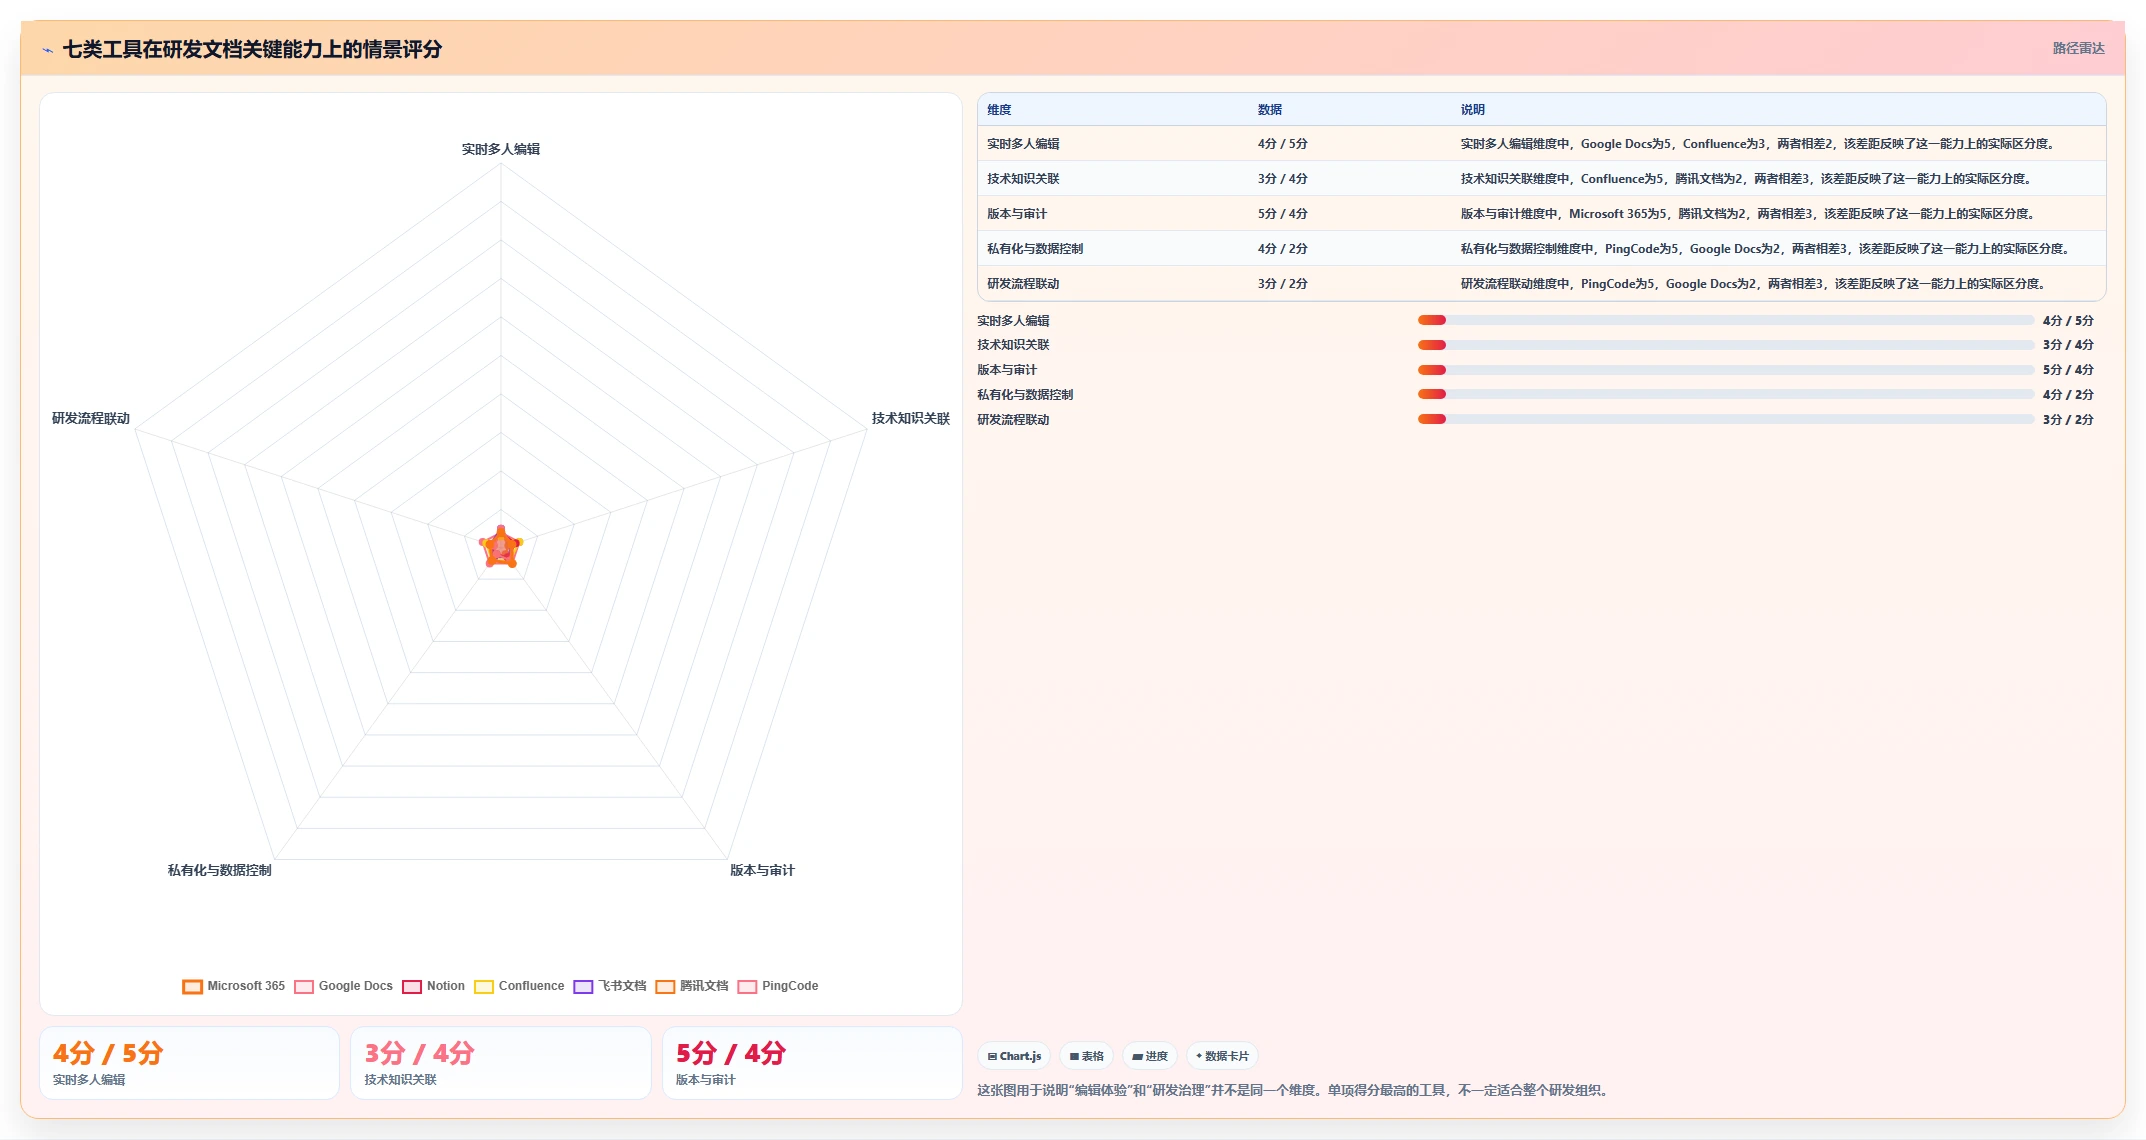Click the 私有化与数据控制 radar axis label

219,870
